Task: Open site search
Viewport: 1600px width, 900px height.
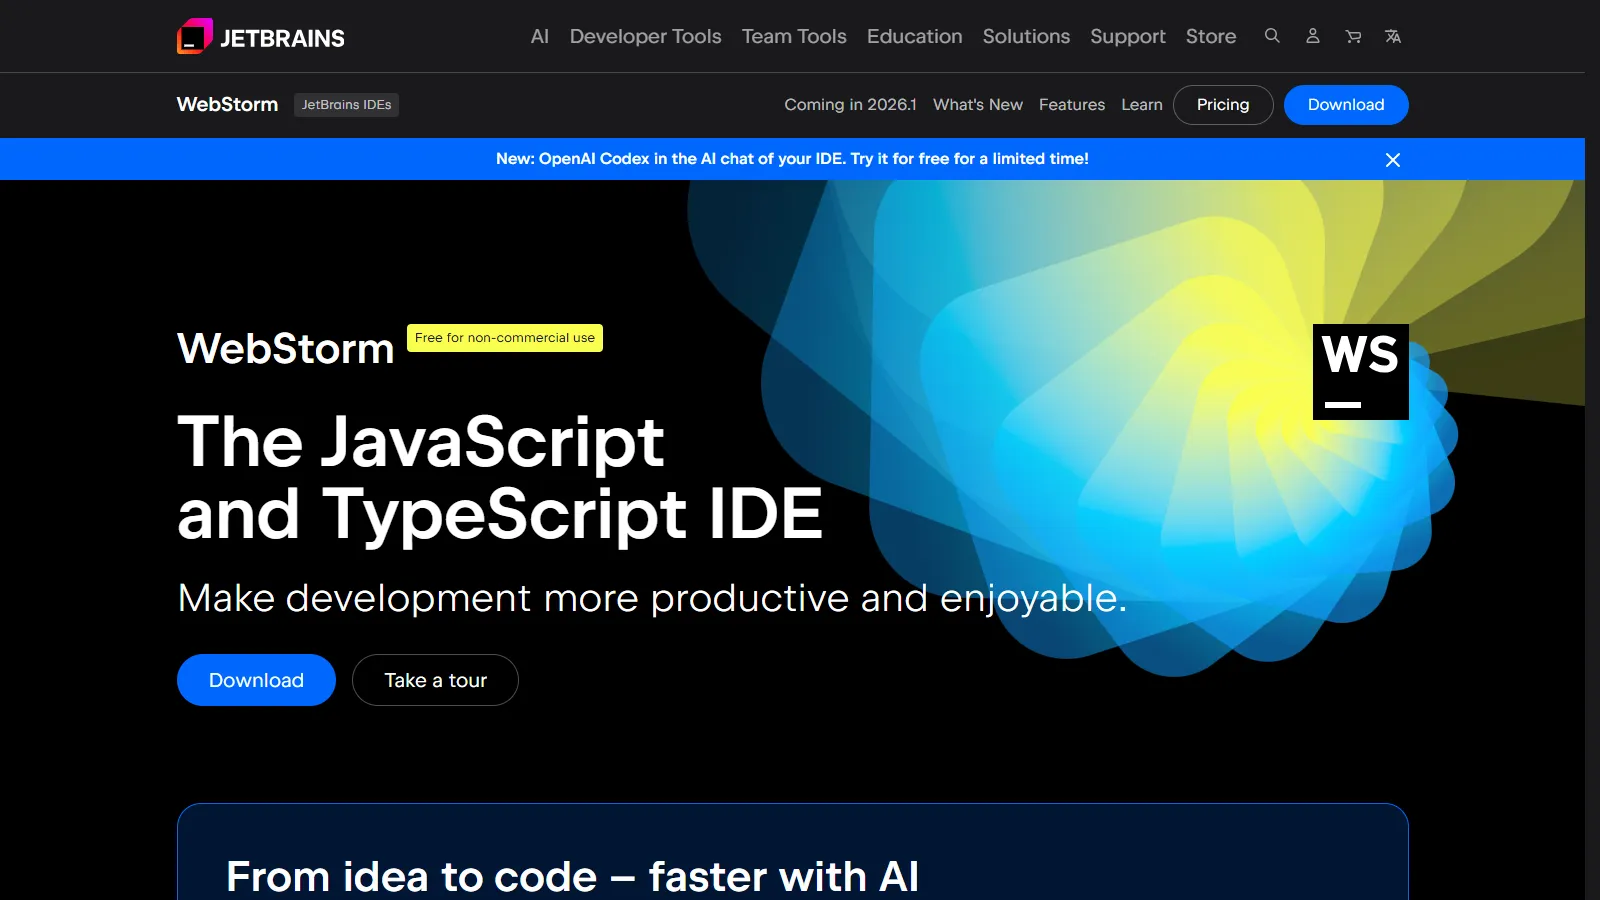Action: point(1272,36)
